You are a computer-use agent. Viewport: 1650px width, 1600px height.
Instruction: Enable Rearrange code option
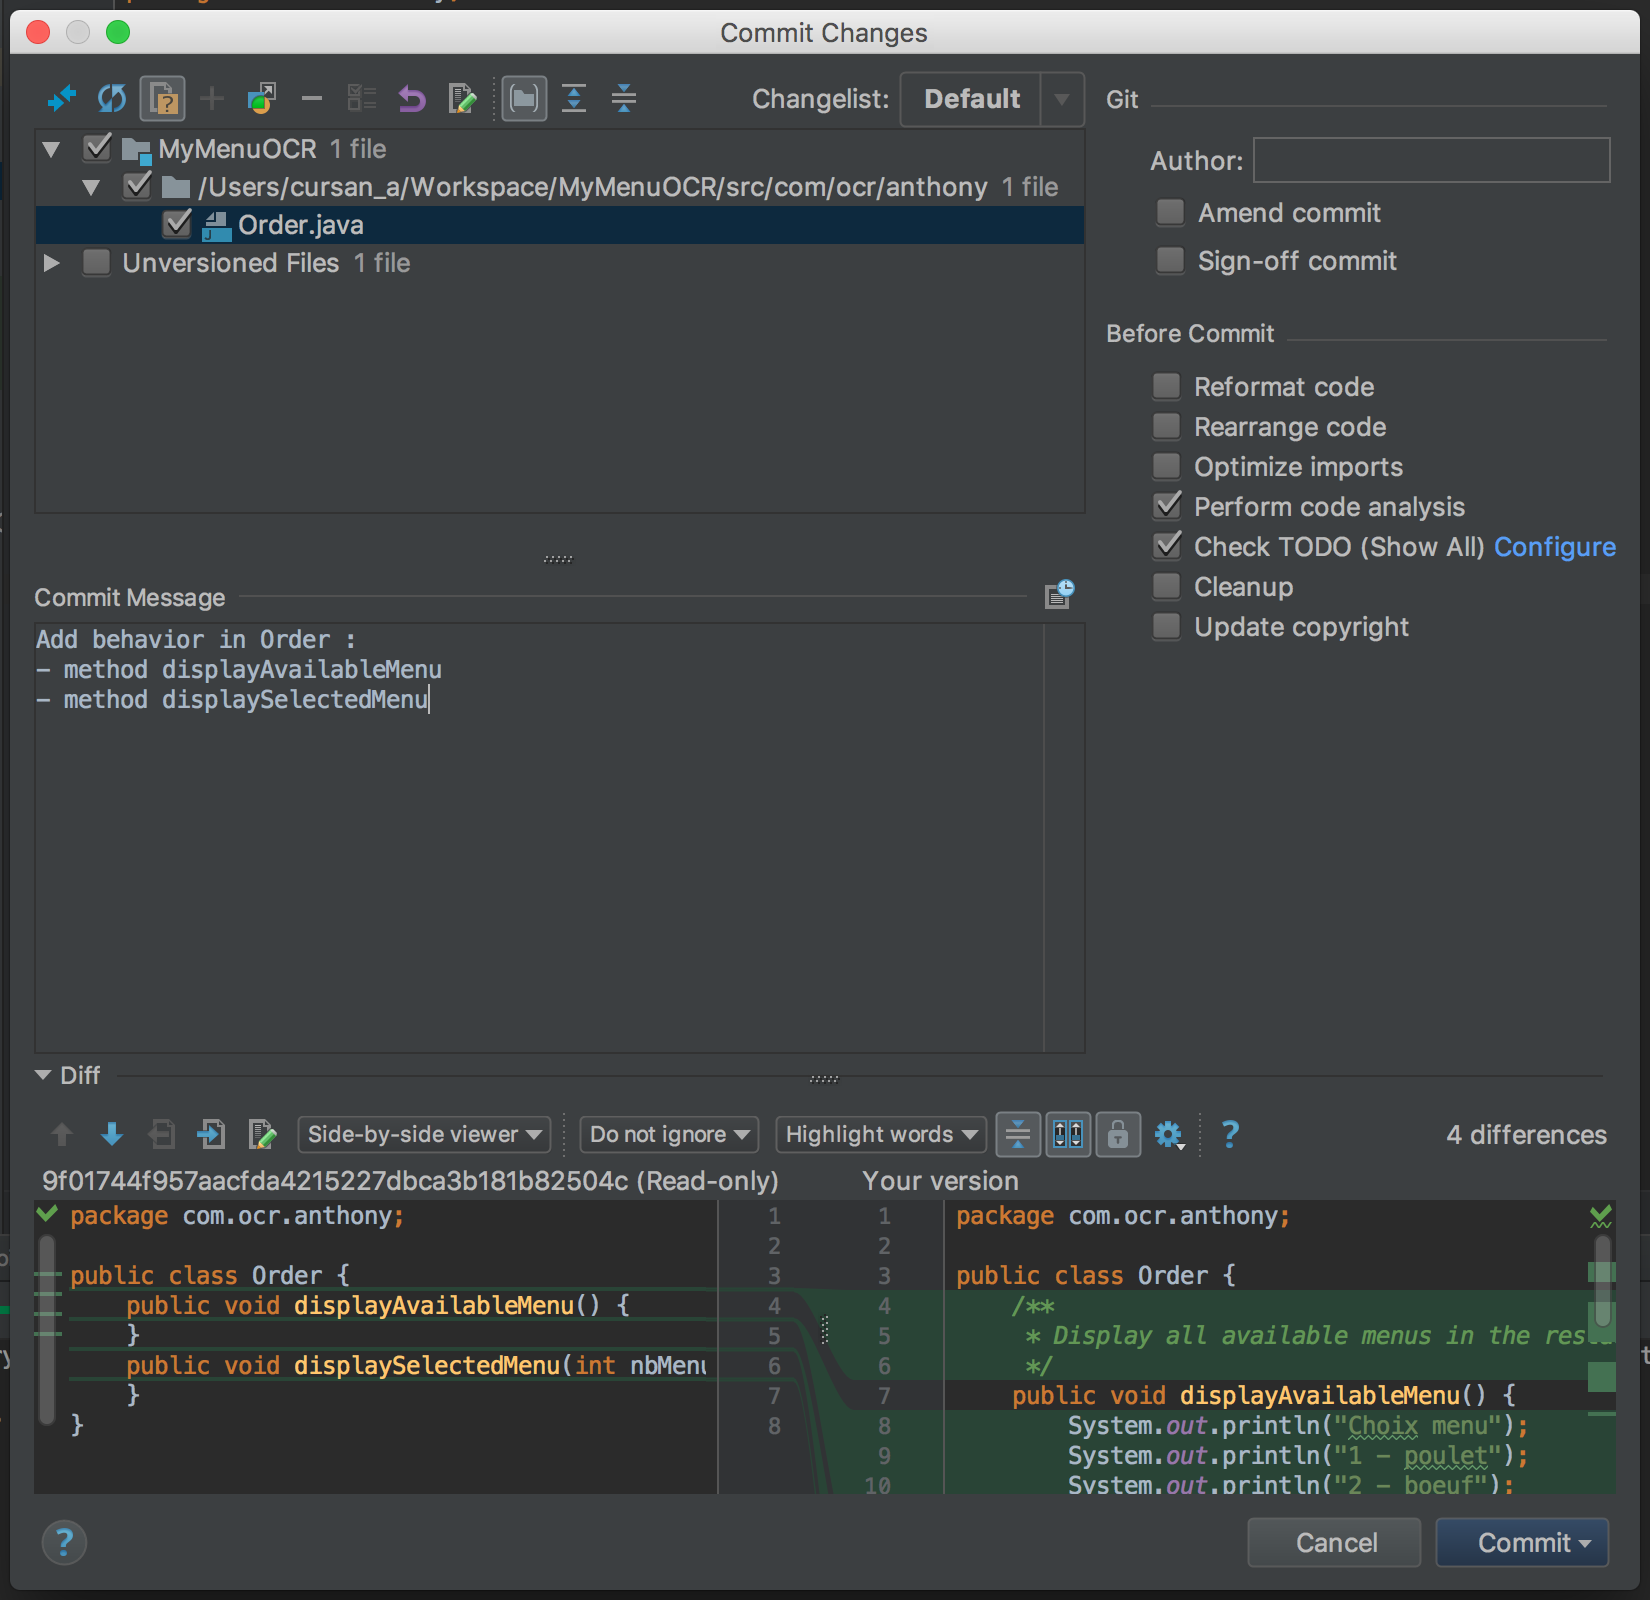1166,426
